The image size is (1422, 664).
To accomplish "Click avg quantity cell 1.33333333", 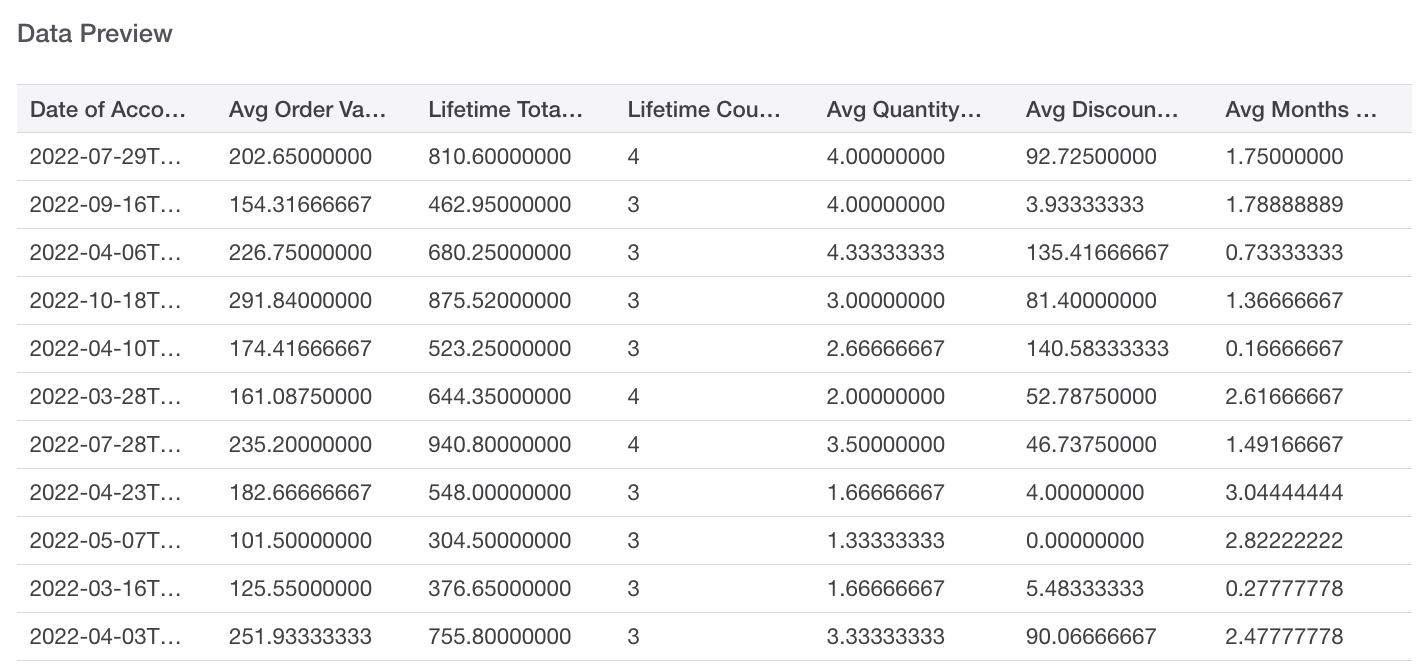I will click(x=886, y=541).
